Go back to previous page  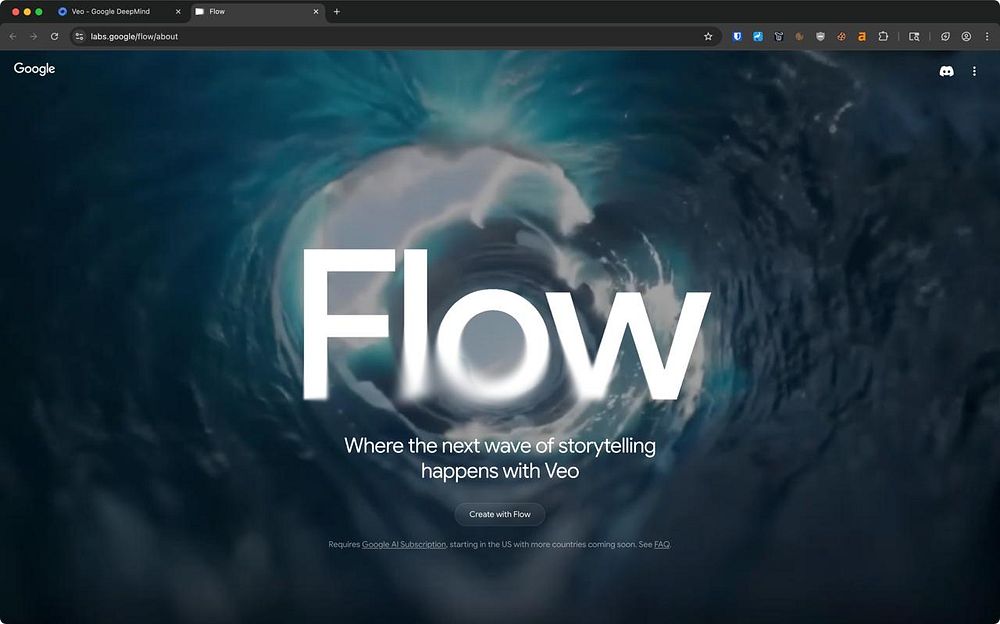pos(13,36)
